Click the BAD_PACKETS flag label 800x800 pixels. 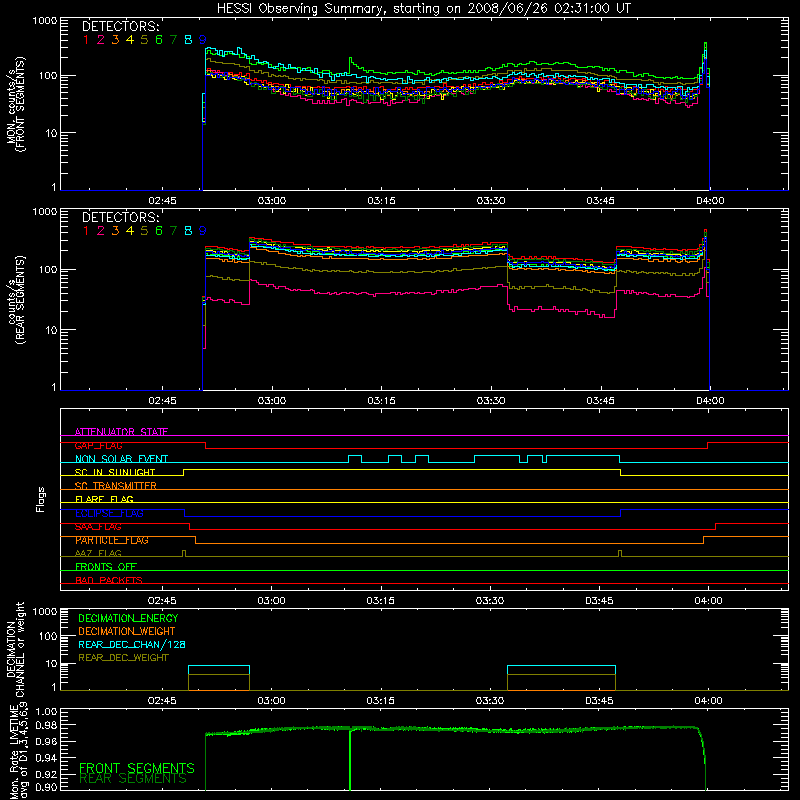(x=109, y=580)
